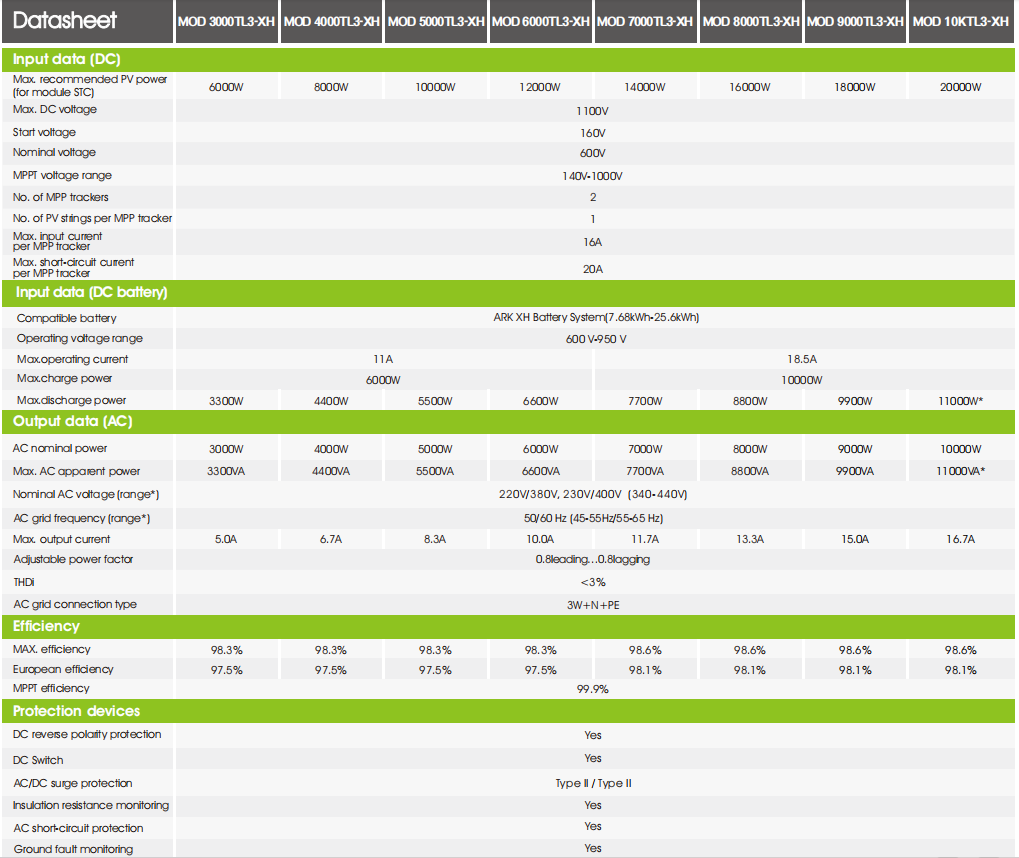The height and width of the screenshot is (858, 1019).
Task: Select the MOD 3000TL3-XH column header
Action: (226, 21)
